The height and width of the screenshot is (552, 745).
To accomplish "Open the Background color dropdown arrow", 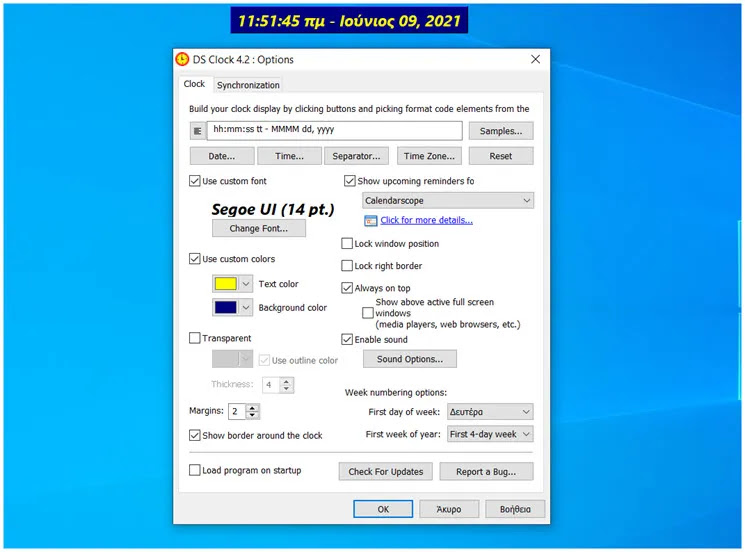I will [x=246, y=307].
